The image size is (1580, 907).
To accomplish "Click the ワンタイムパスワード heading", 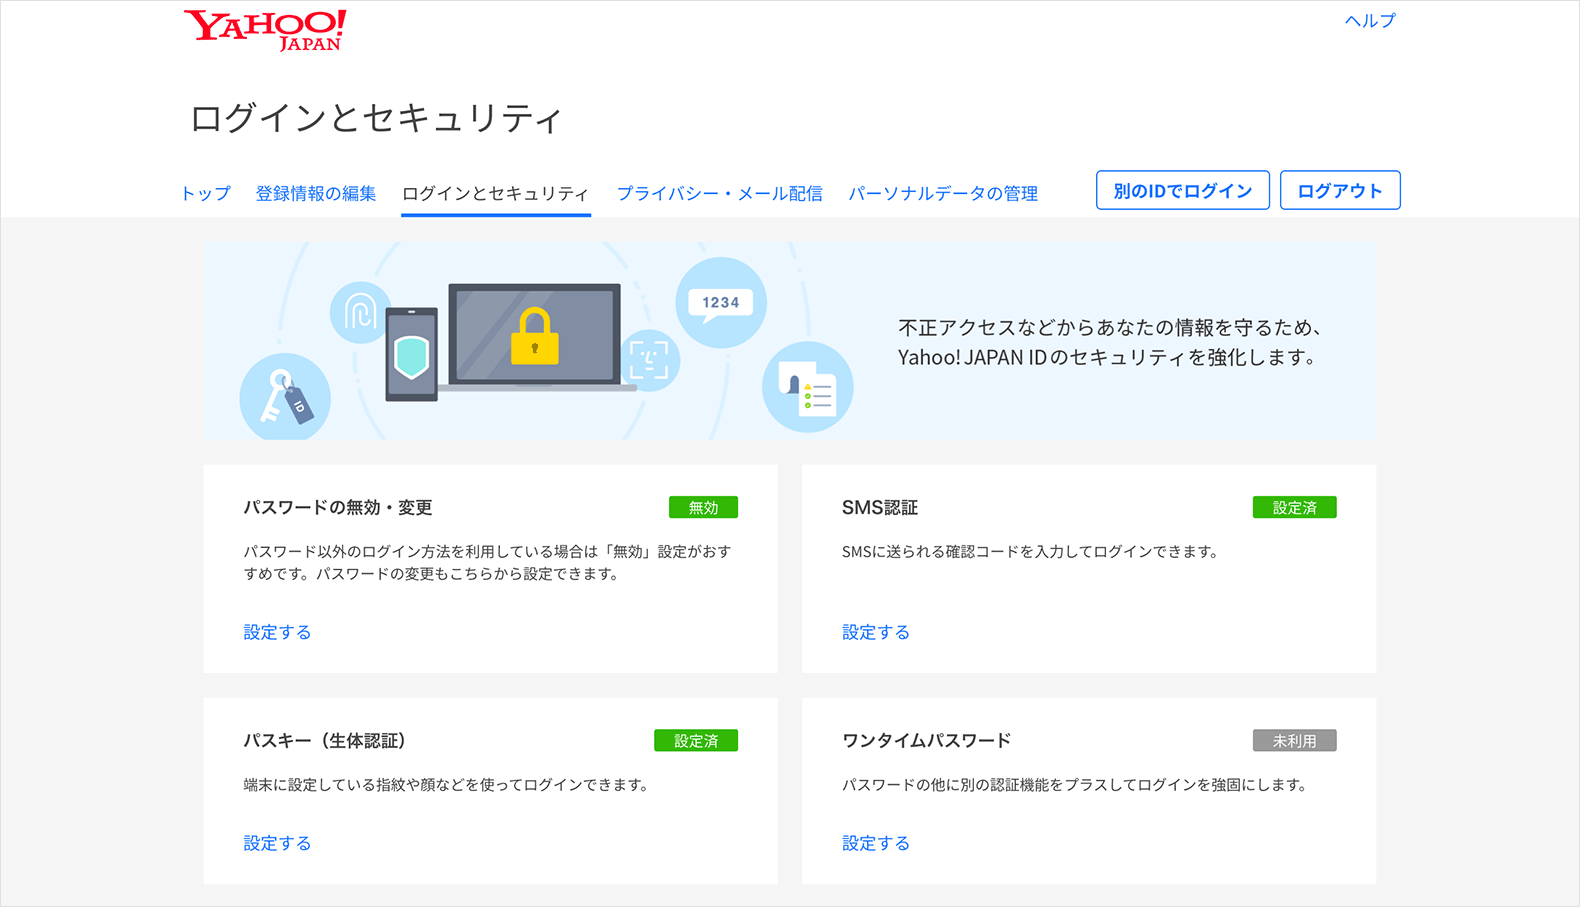I will tap(926, 740).
